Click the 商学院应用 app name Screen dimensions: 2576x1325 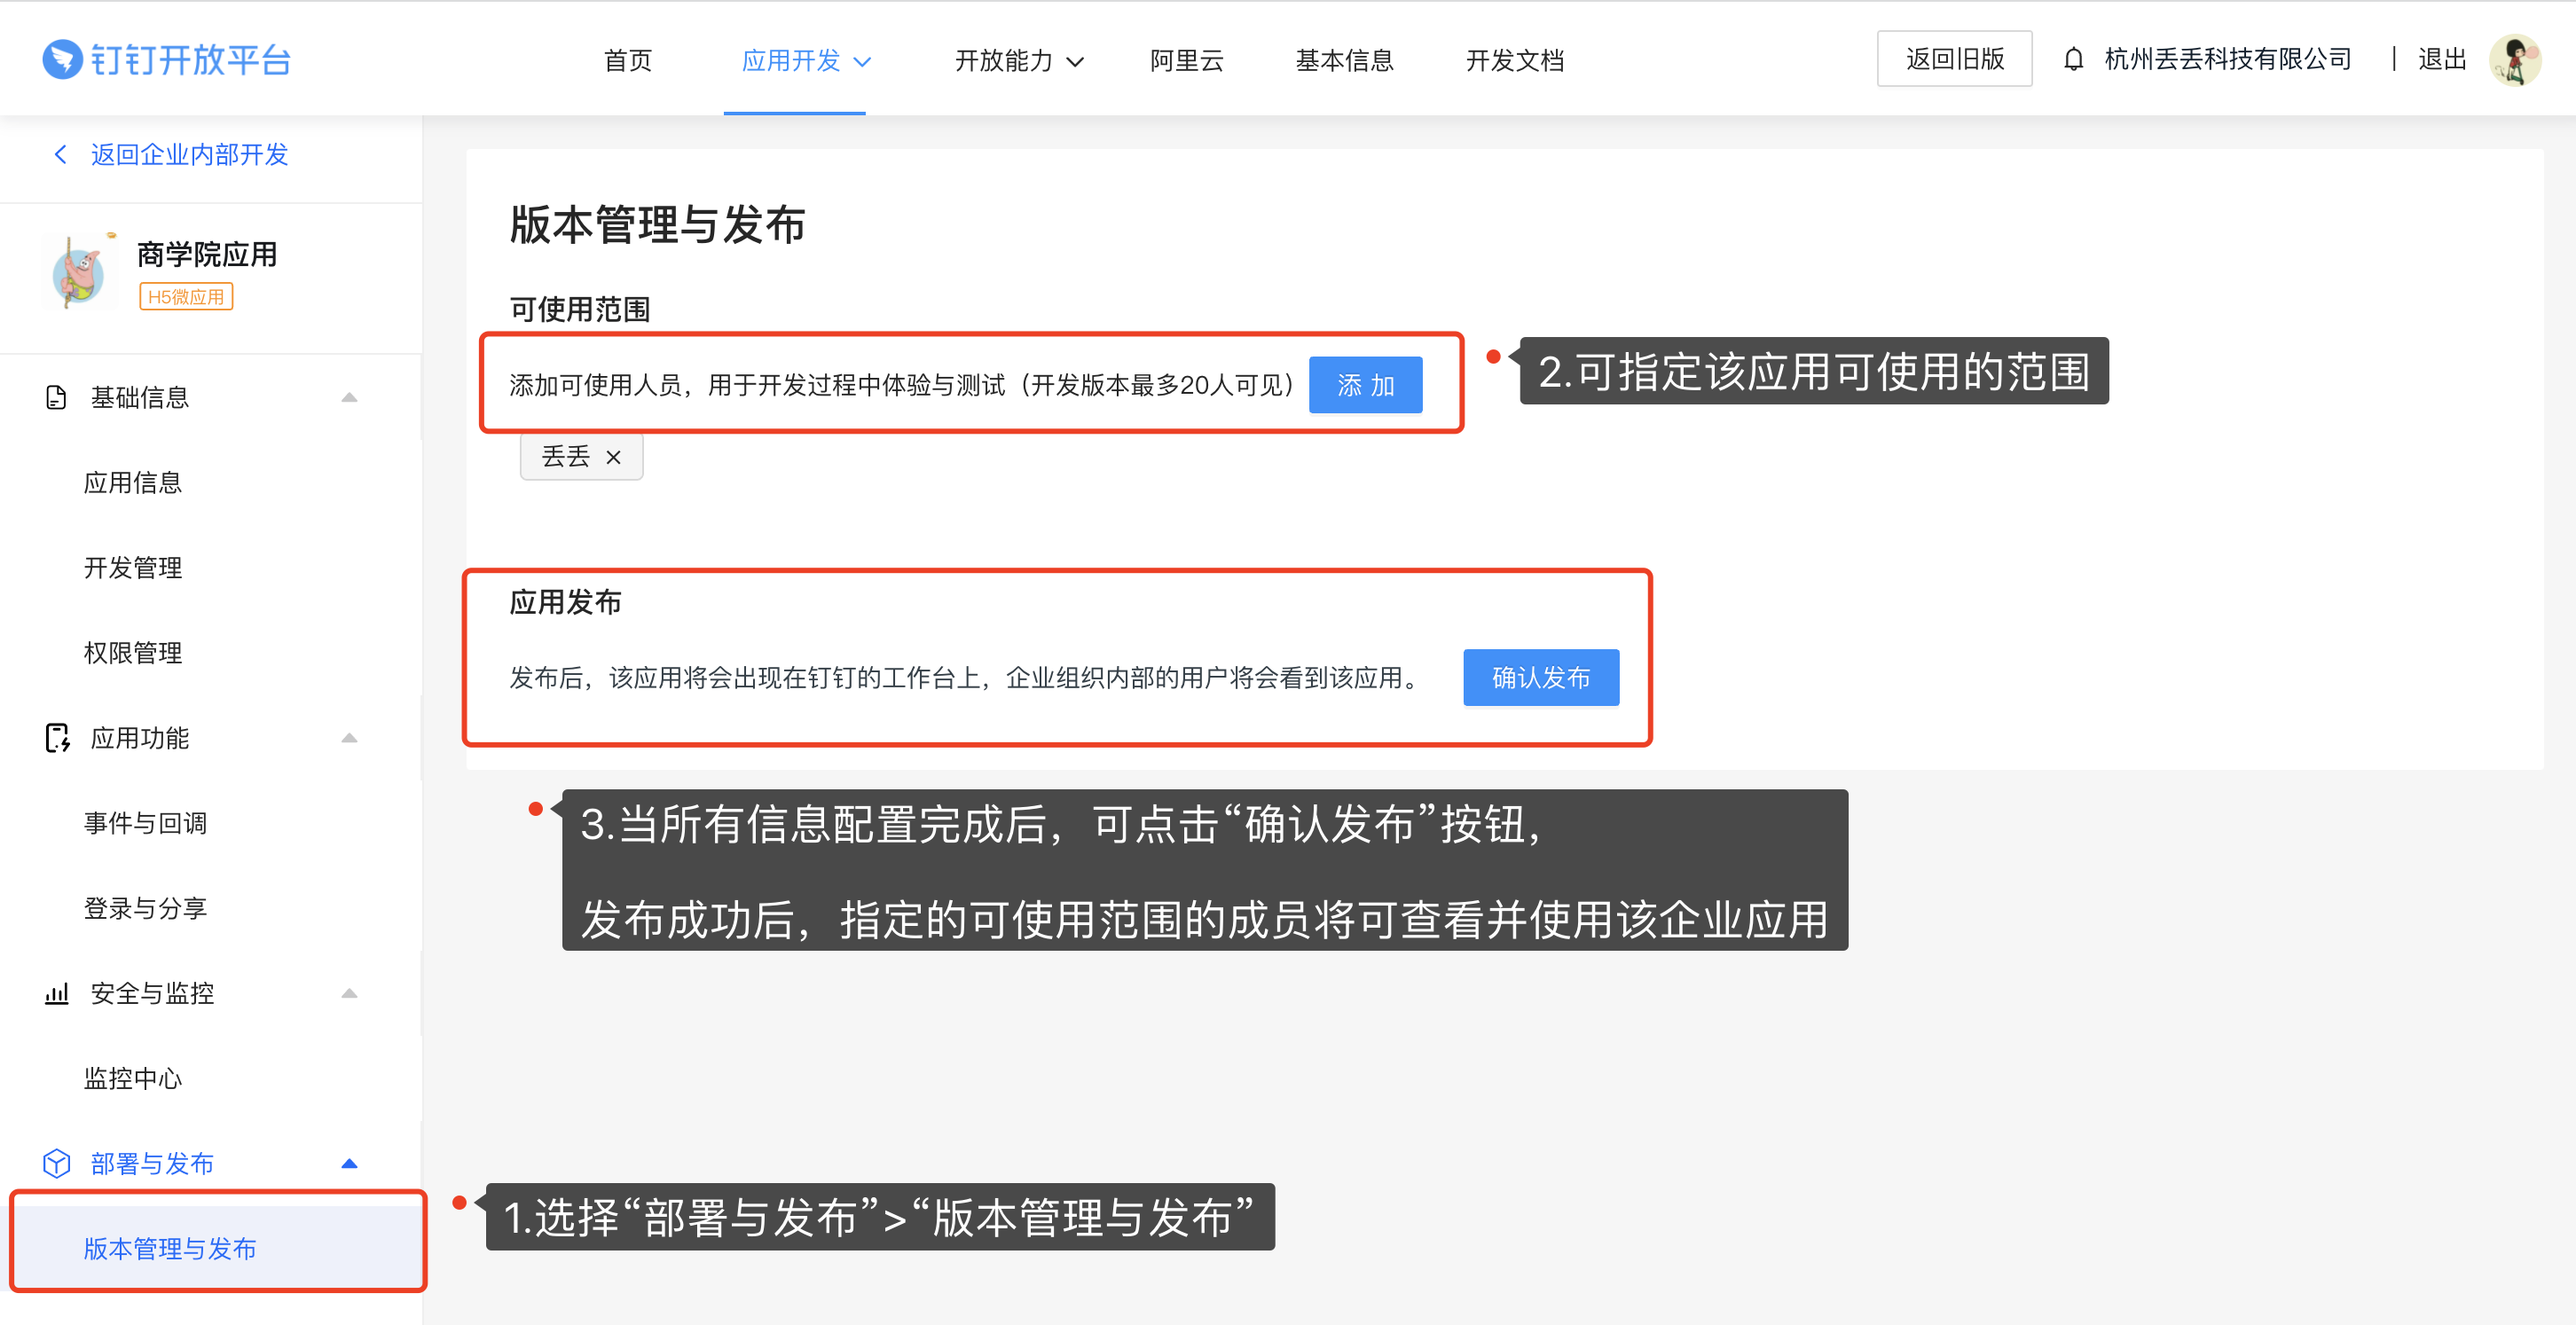click(207, 254)
